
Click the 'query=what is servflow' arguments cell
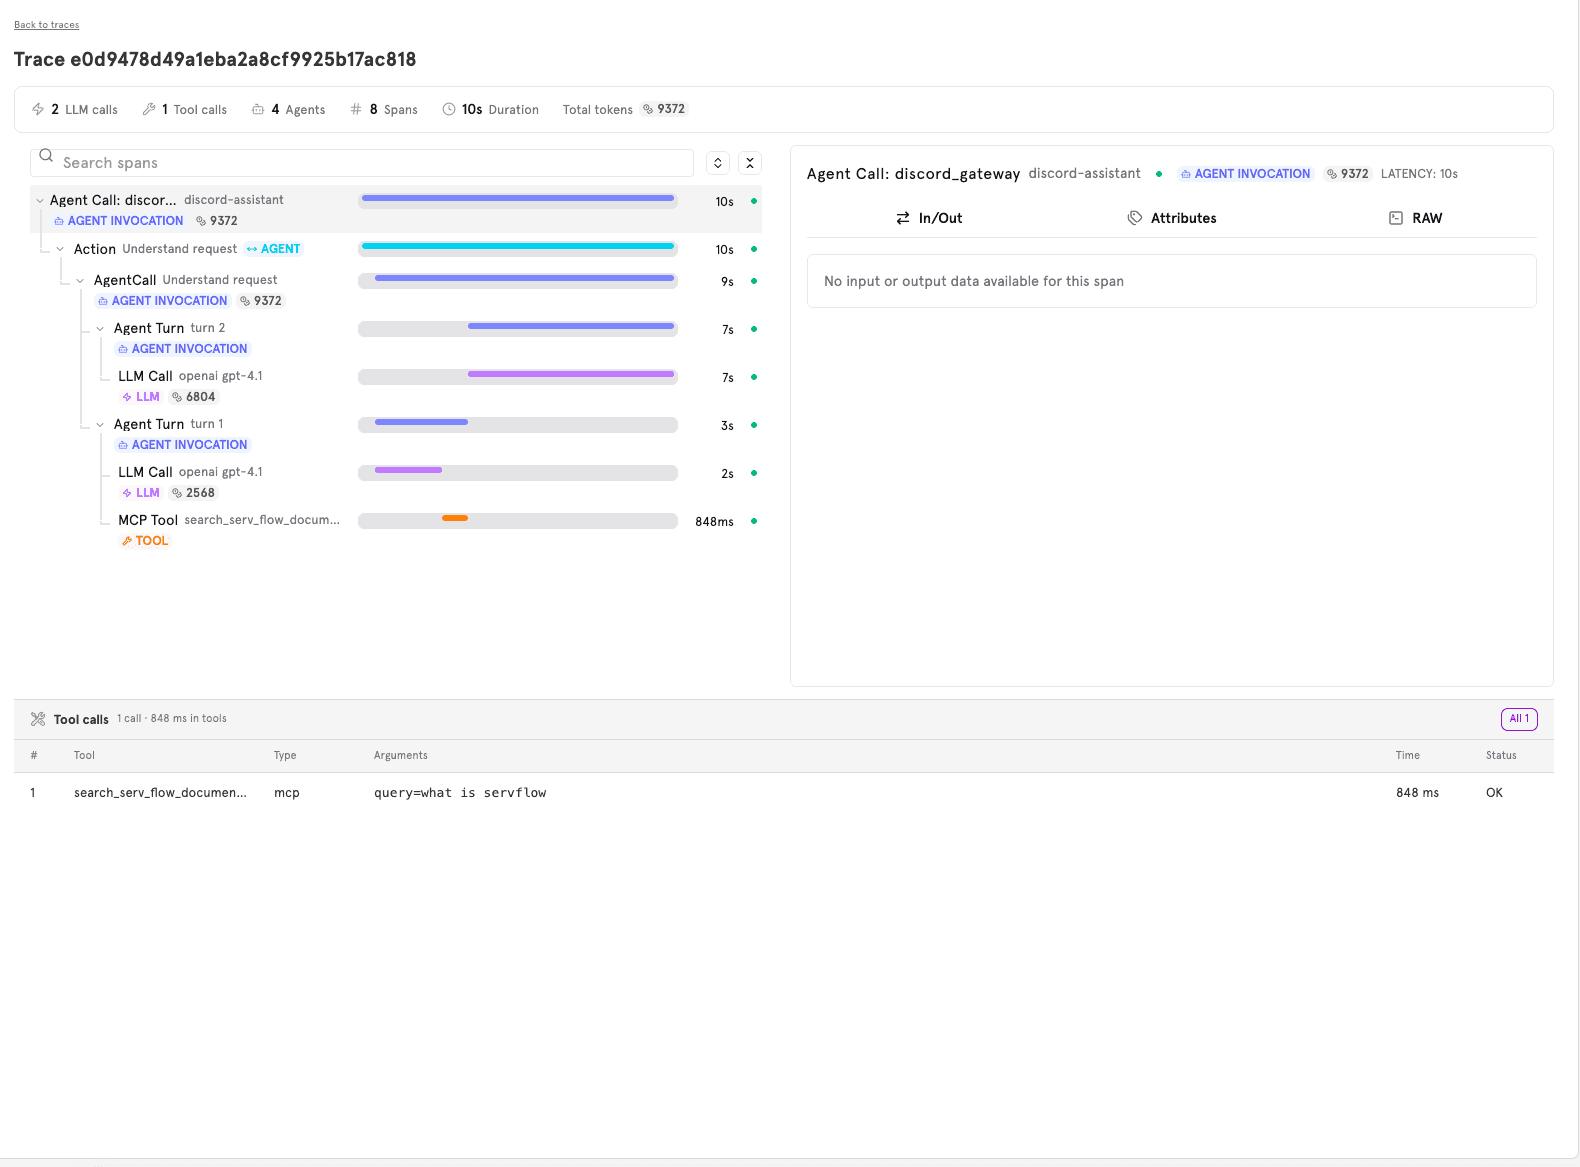coord(460,793)
